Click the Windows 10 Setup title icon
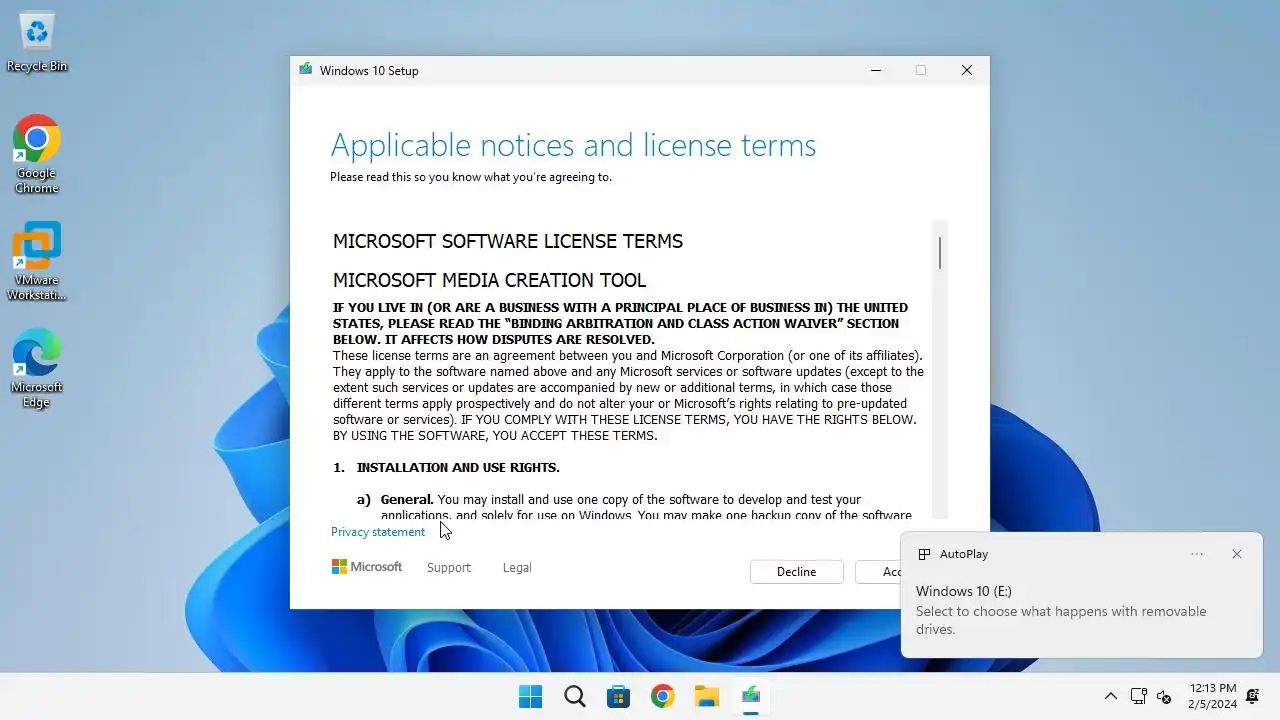The width and height of the screenshot is (1280, 720). (x=305, y=70)
